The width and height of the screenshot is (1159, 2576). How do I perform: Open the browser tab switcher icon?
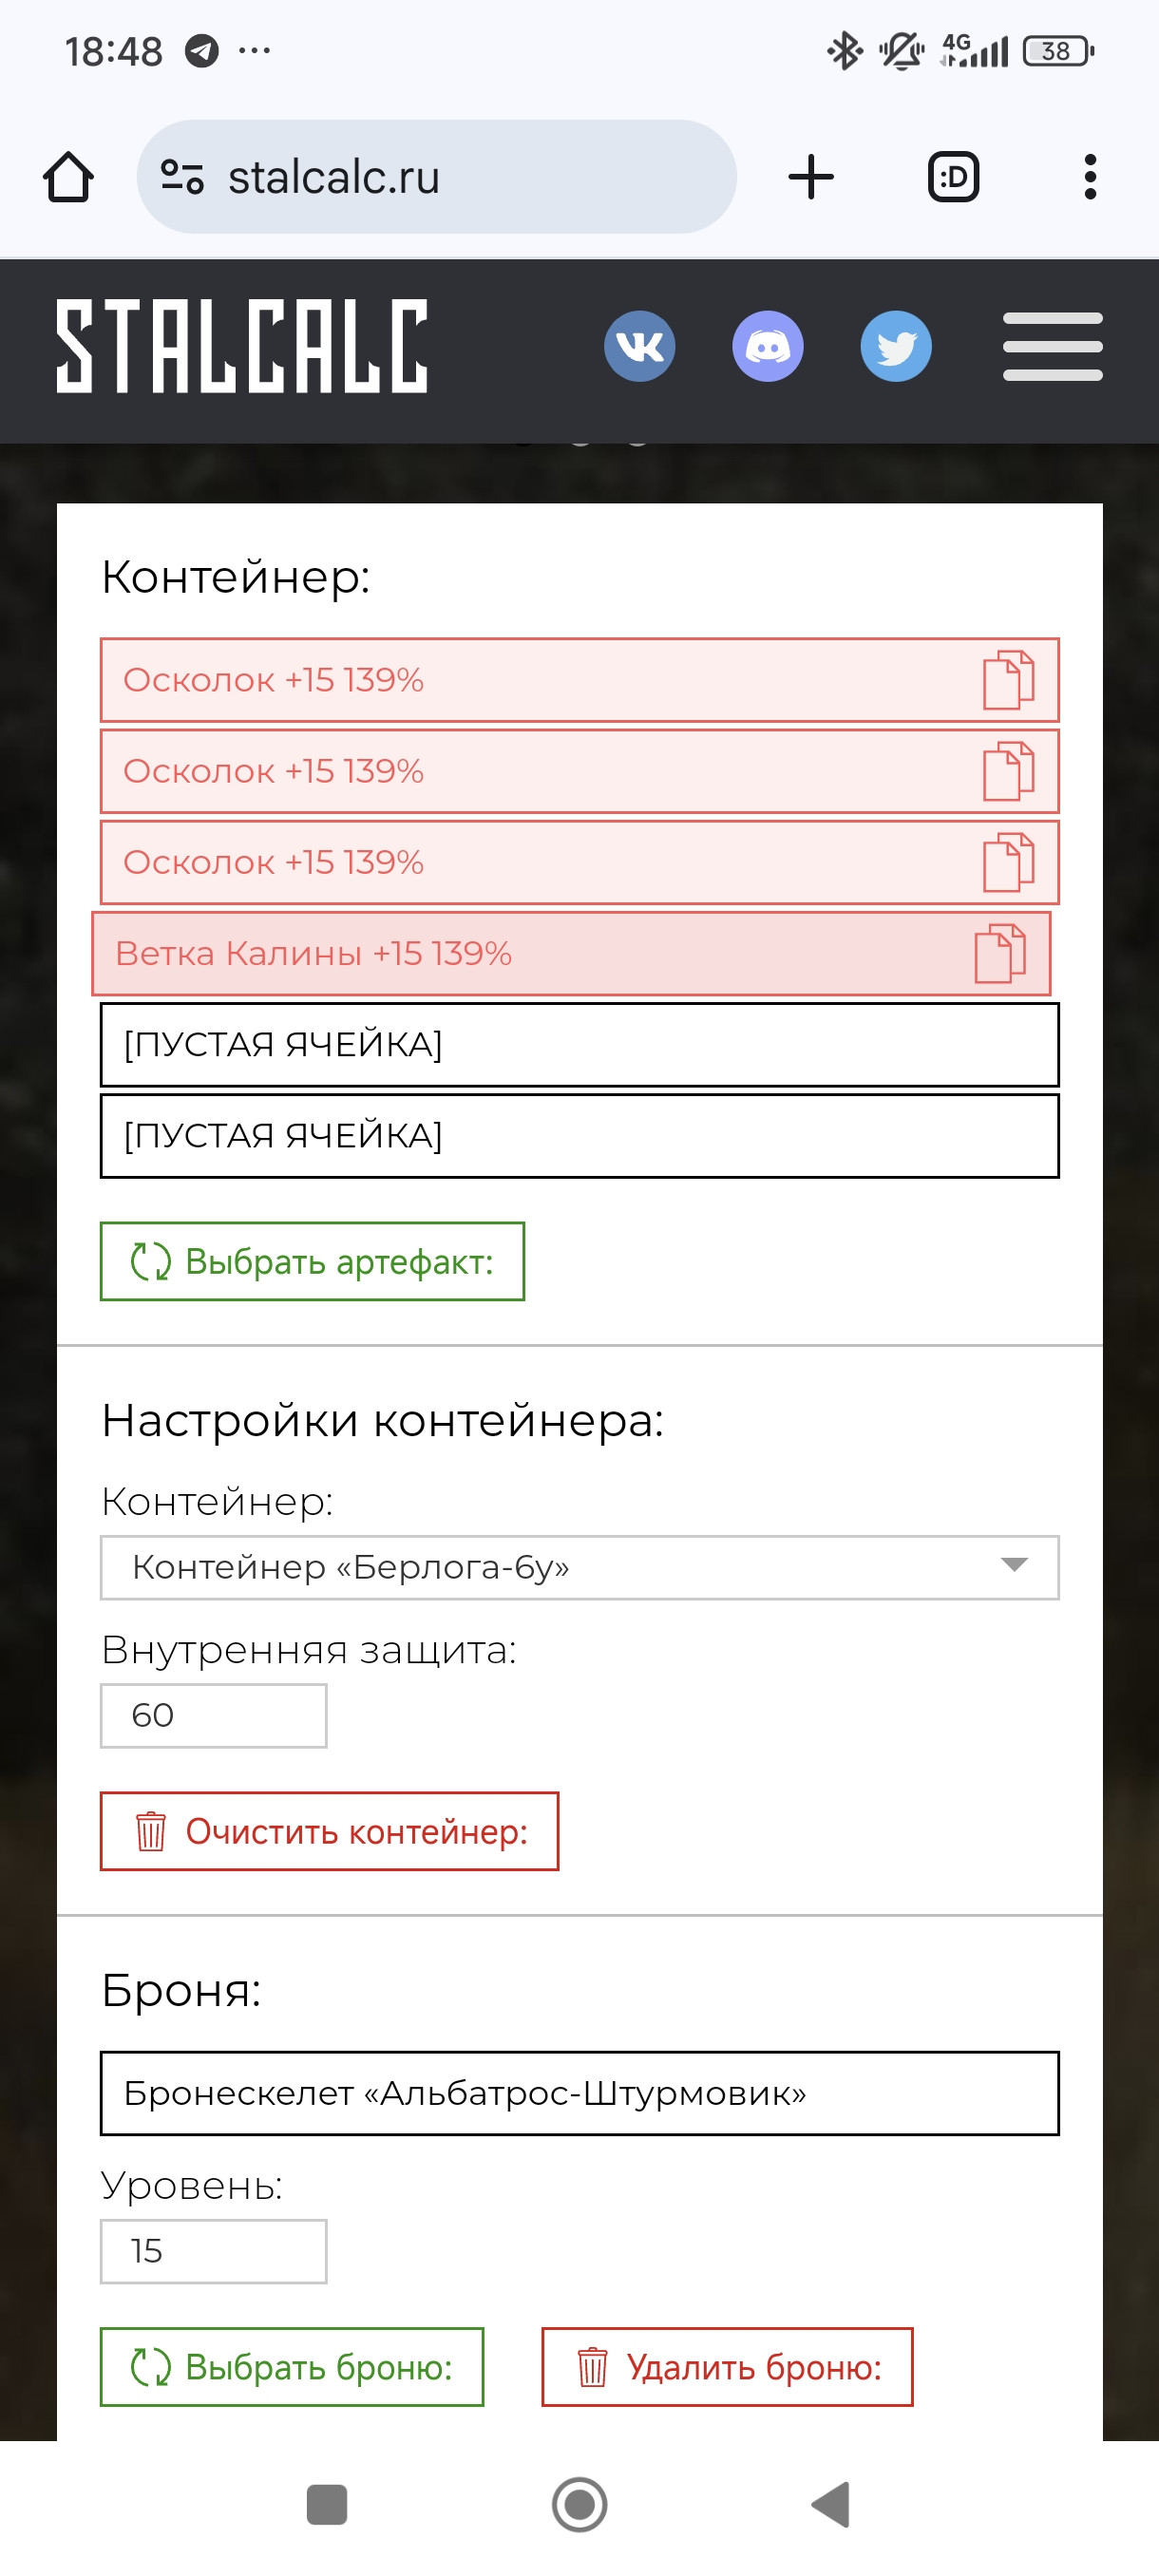click(953, 177)
